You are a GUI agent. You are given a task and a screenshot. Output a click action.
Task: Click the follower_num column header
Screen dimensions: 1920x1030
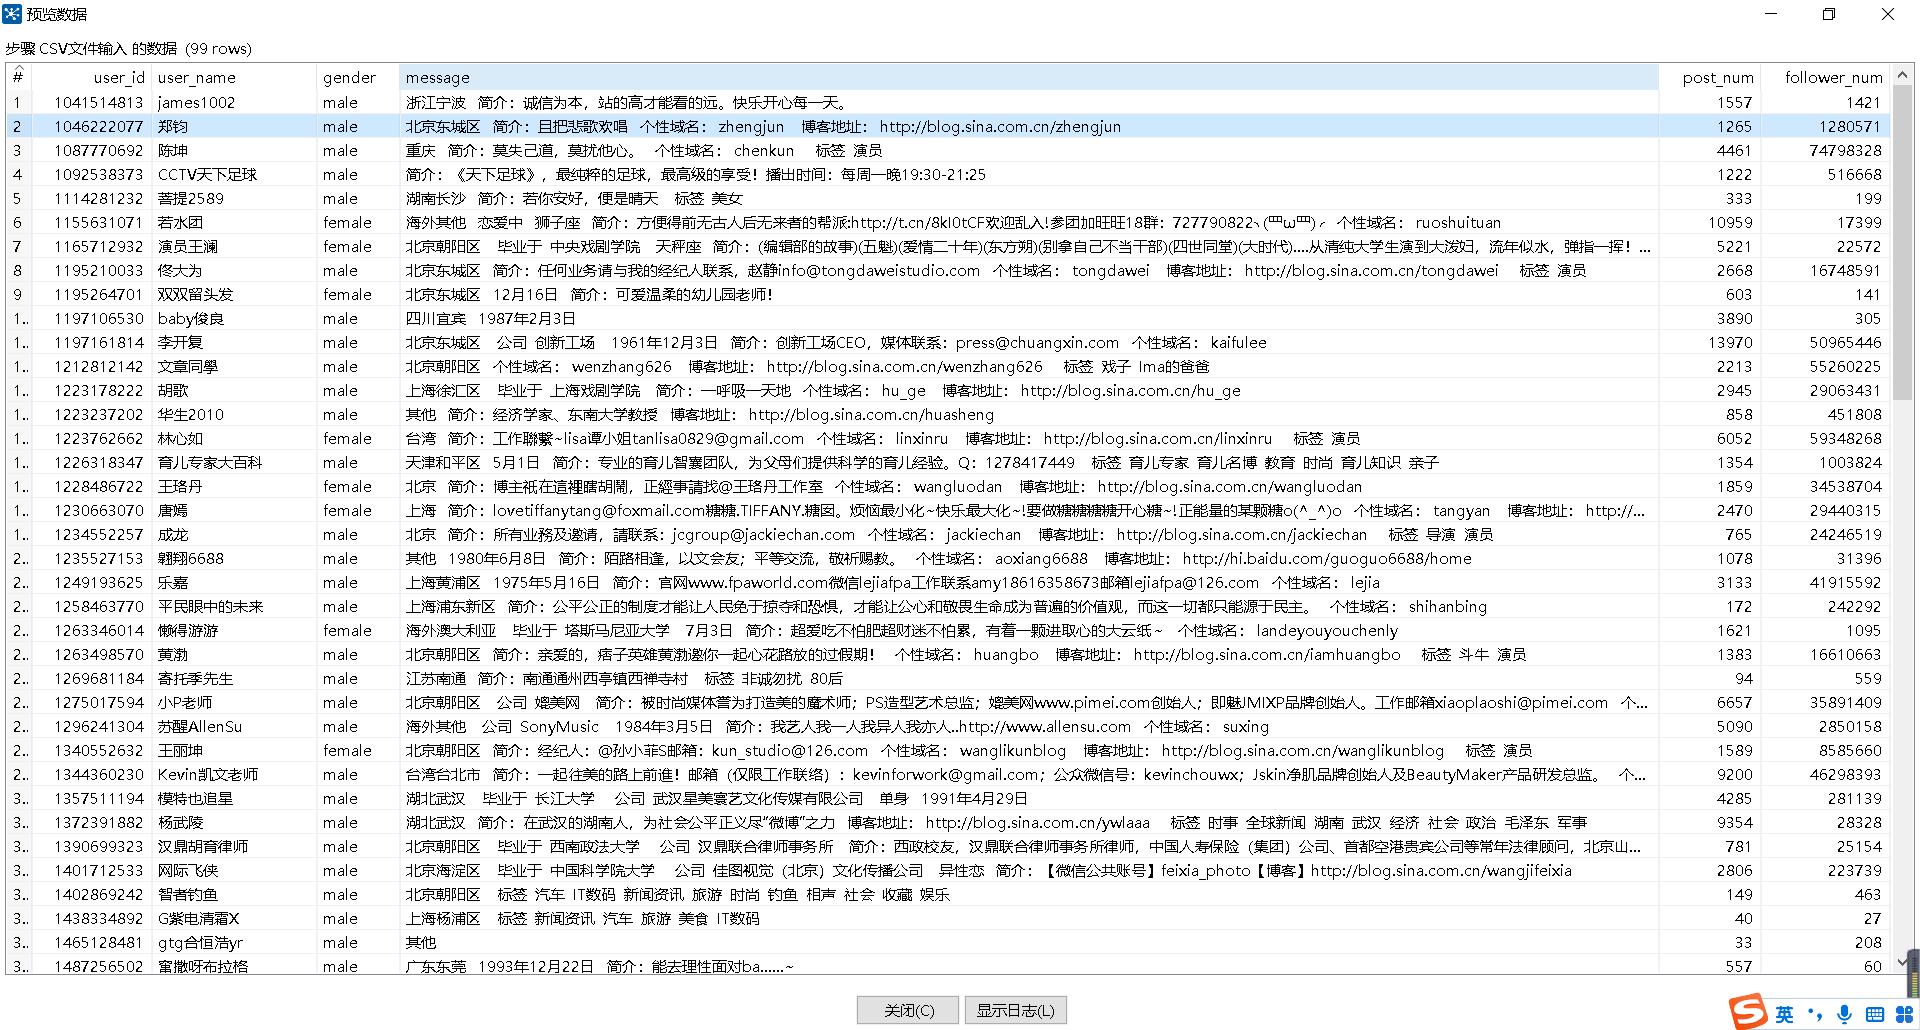1824,77
